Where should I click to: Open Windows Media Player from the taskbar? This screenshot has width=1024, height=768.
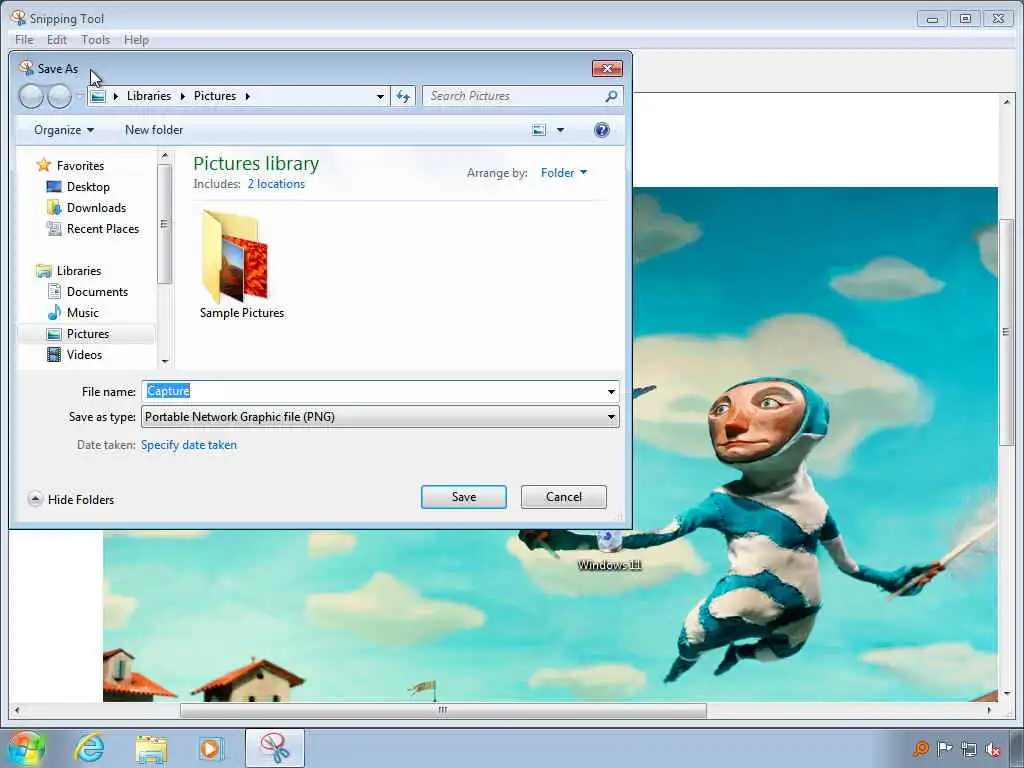(x=211, y=748)
